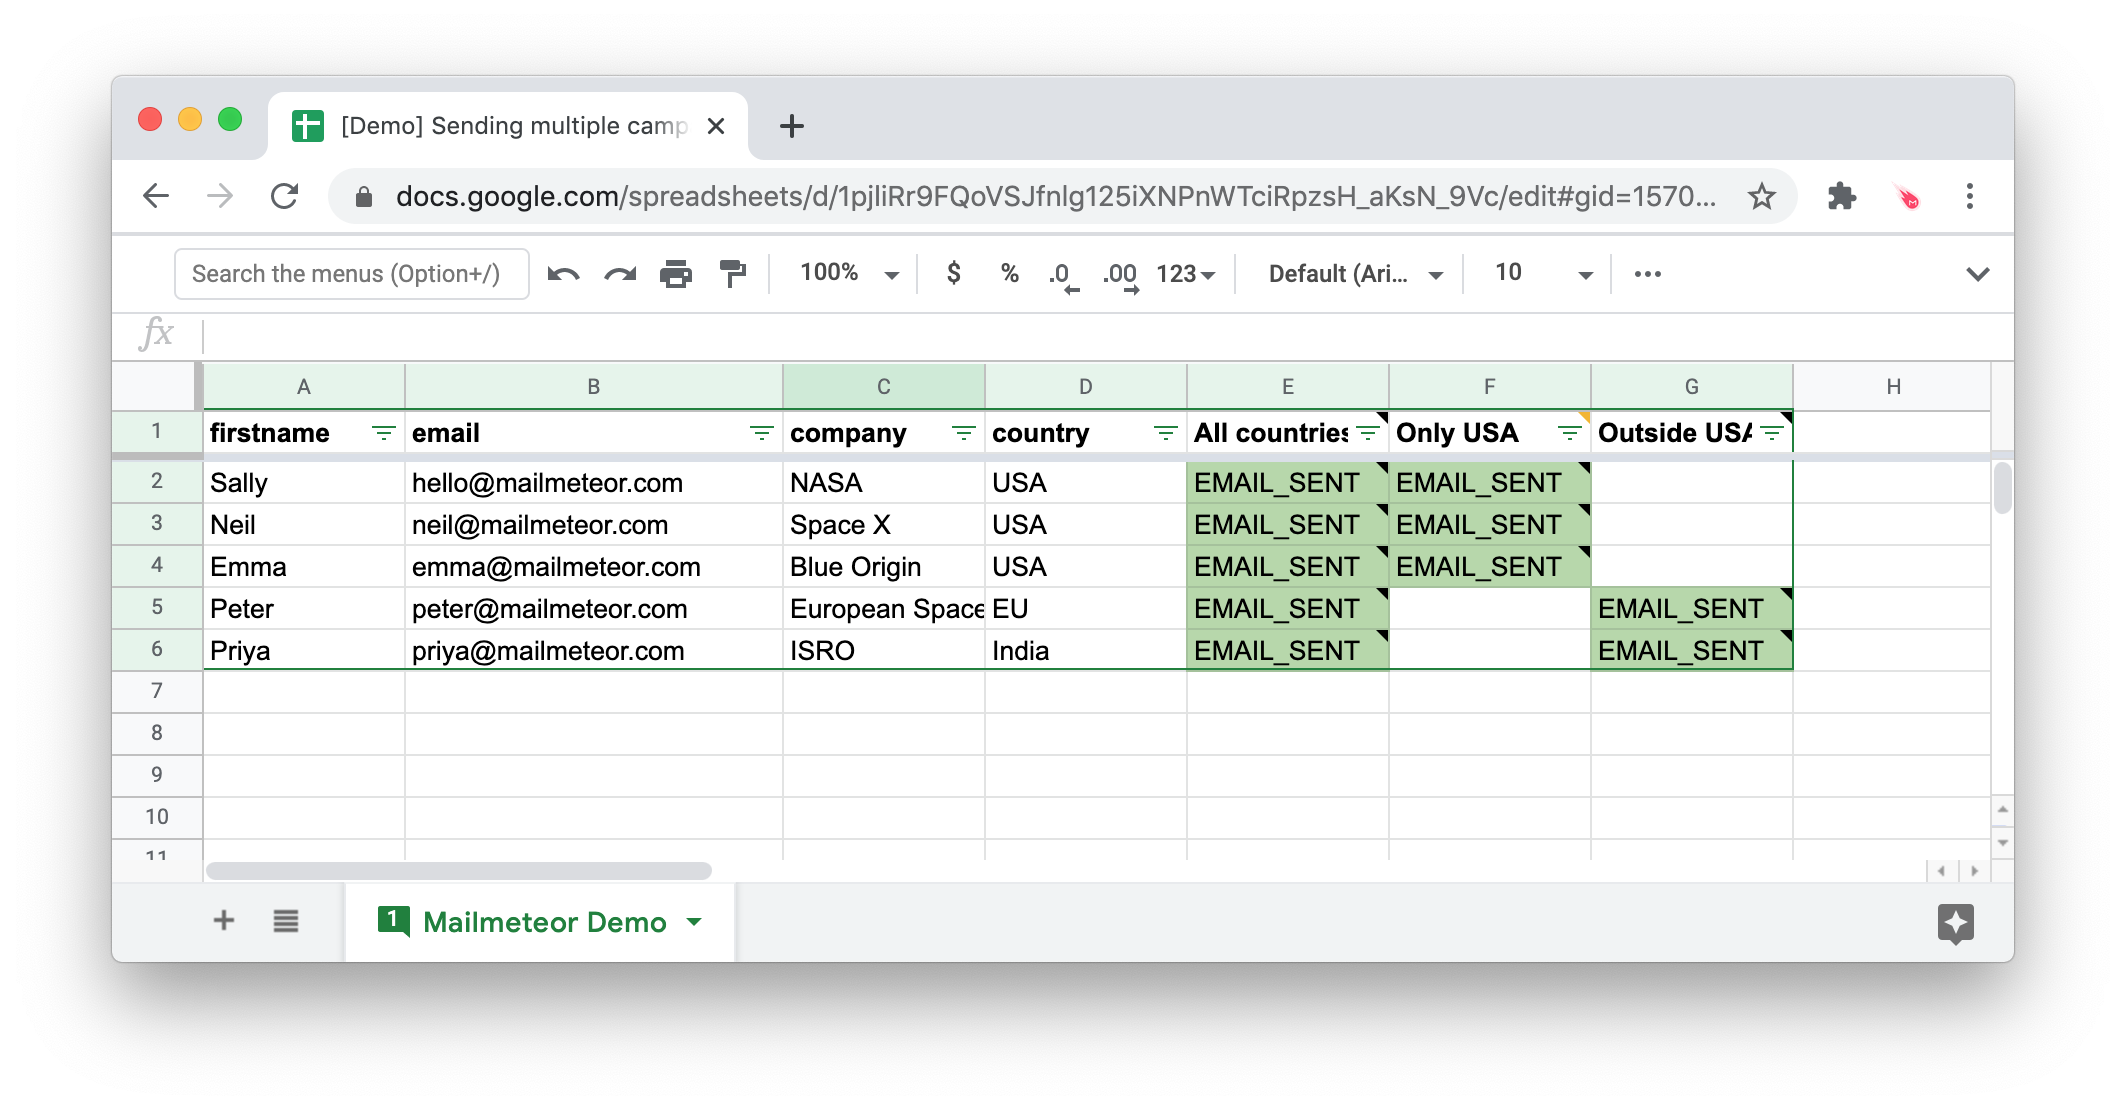Open the Explore button at bottom right
This screenshot has width=2126, height=1110.
(x=1956, y=923)
